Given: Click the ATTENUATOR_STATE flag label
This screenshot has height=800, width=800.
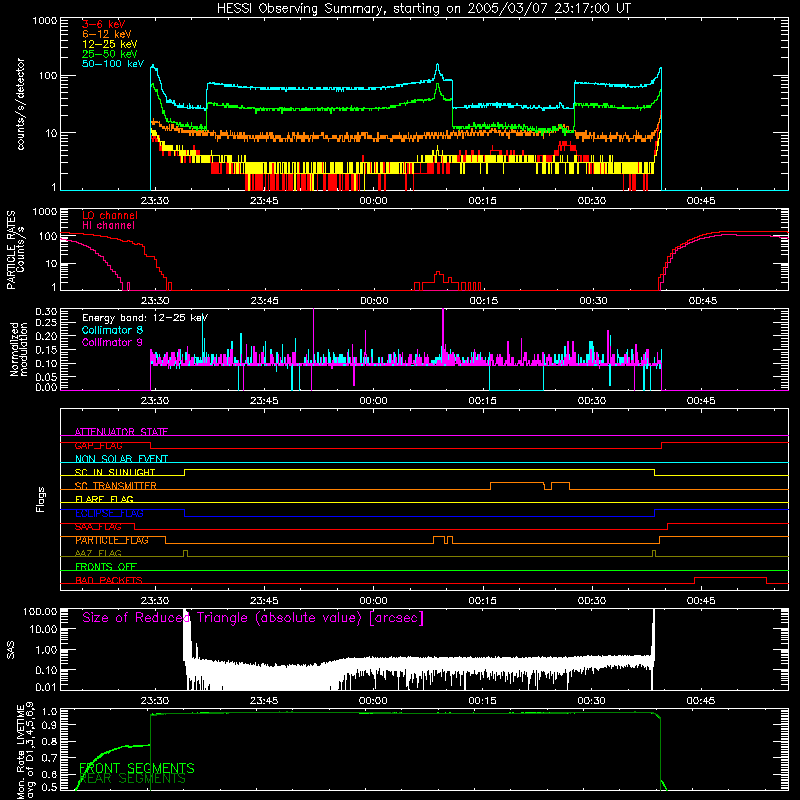Looking at the screenshot, I should click(121, 432).
